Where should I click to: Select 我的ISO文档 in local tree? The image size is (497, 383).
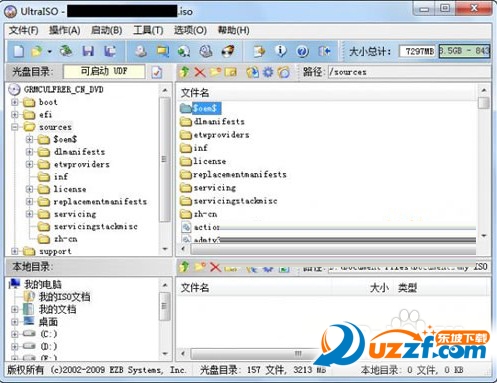click(x=65, y=297)
